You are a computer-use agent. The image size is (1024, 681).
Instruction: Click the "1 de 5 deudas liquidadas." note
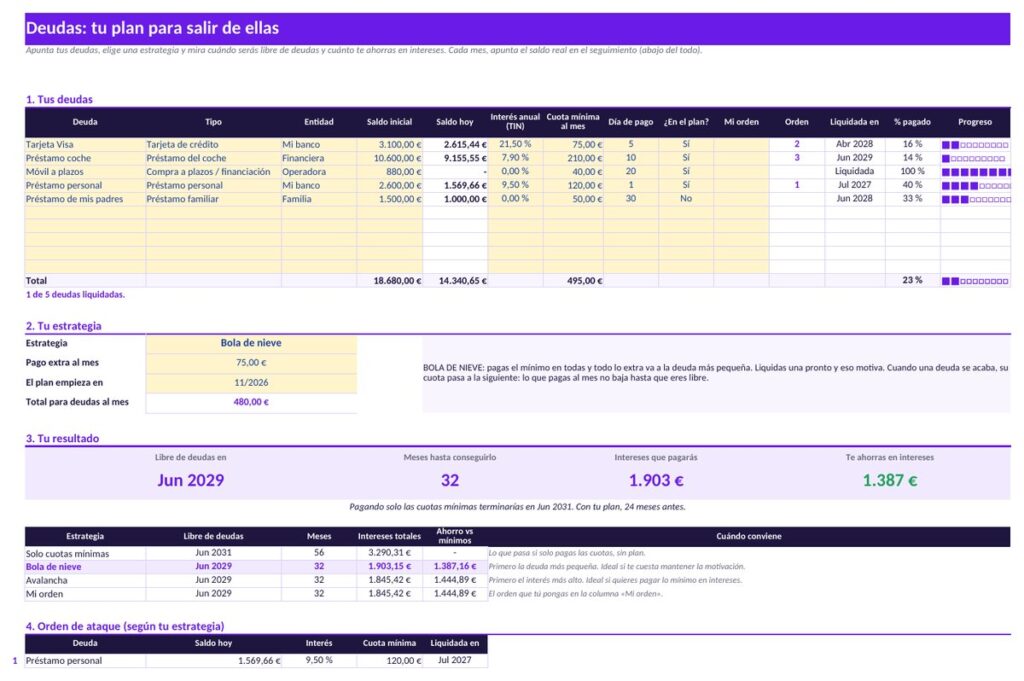75,294
